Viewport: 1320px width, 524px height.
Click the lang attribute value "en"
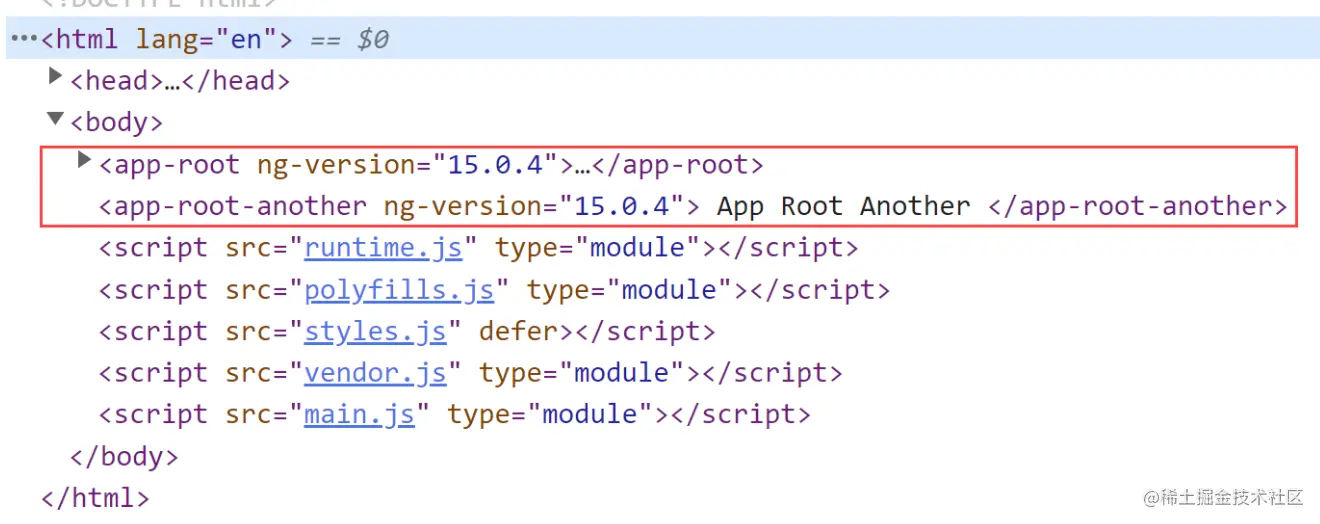click(247, 39)
